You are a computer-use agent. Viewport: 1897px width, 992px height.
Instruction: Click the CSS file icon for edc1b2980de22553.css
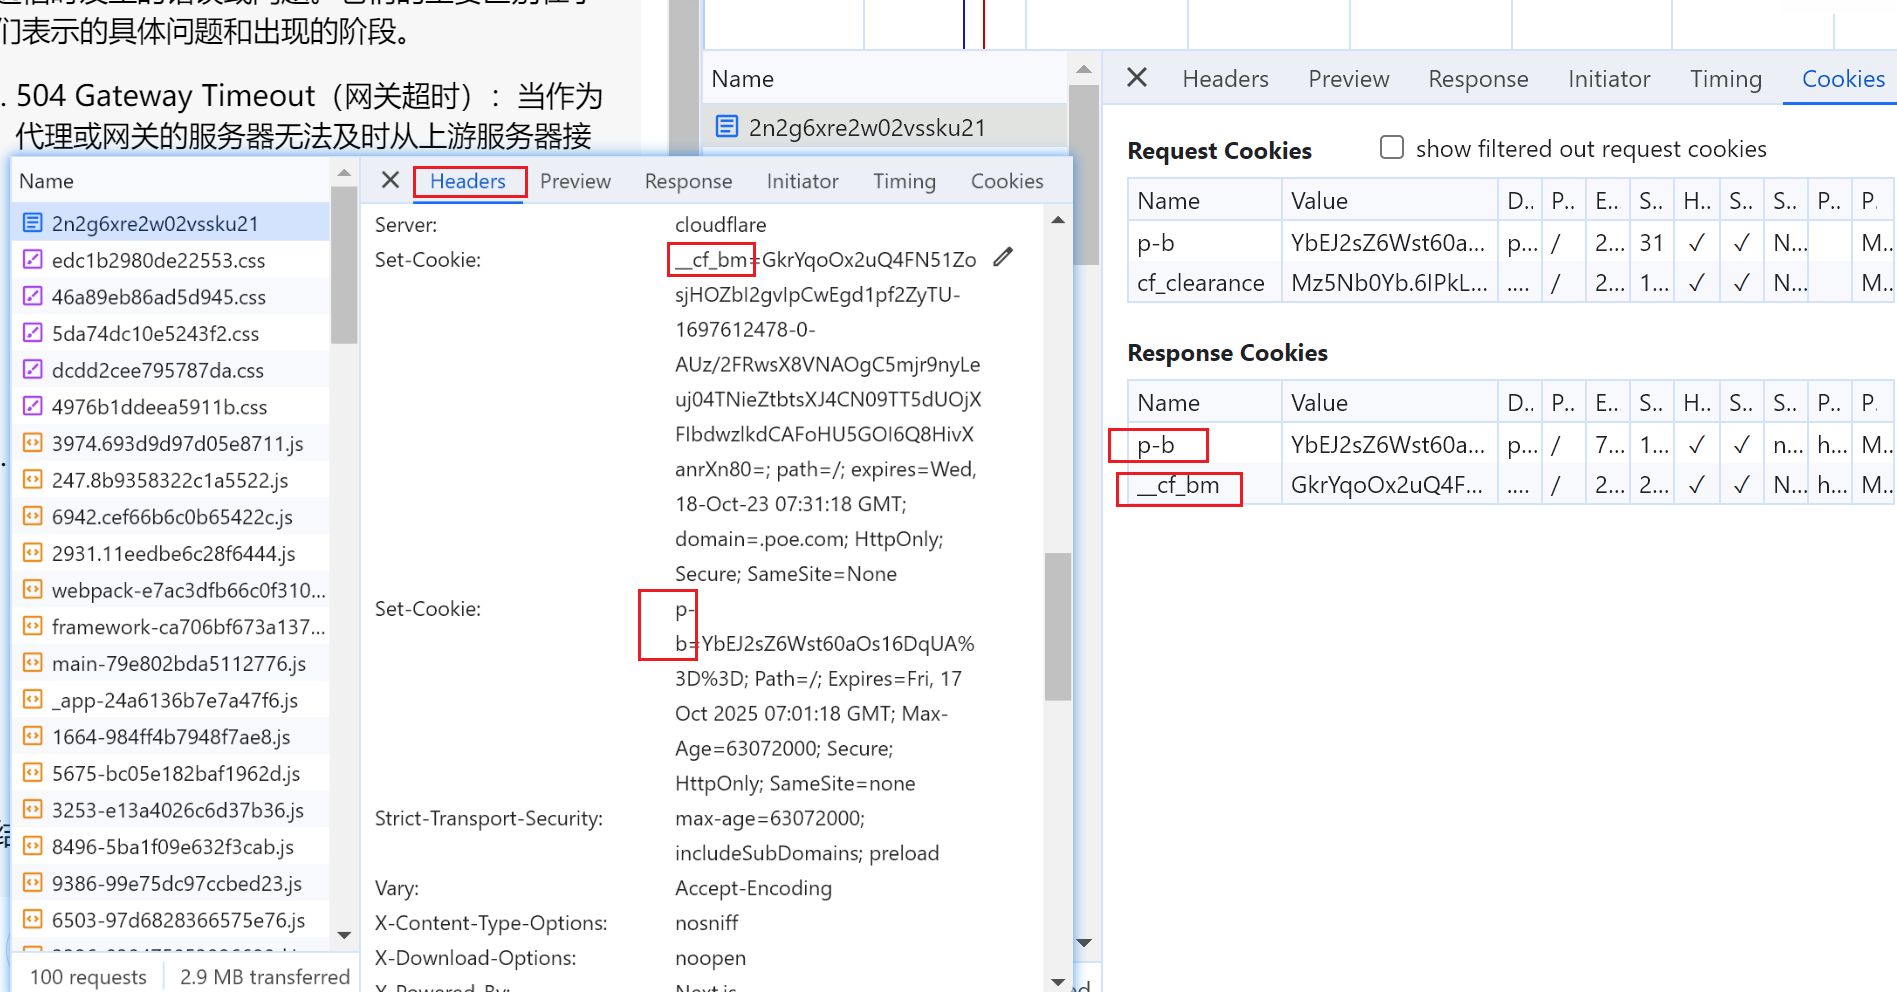pos(32,260)
